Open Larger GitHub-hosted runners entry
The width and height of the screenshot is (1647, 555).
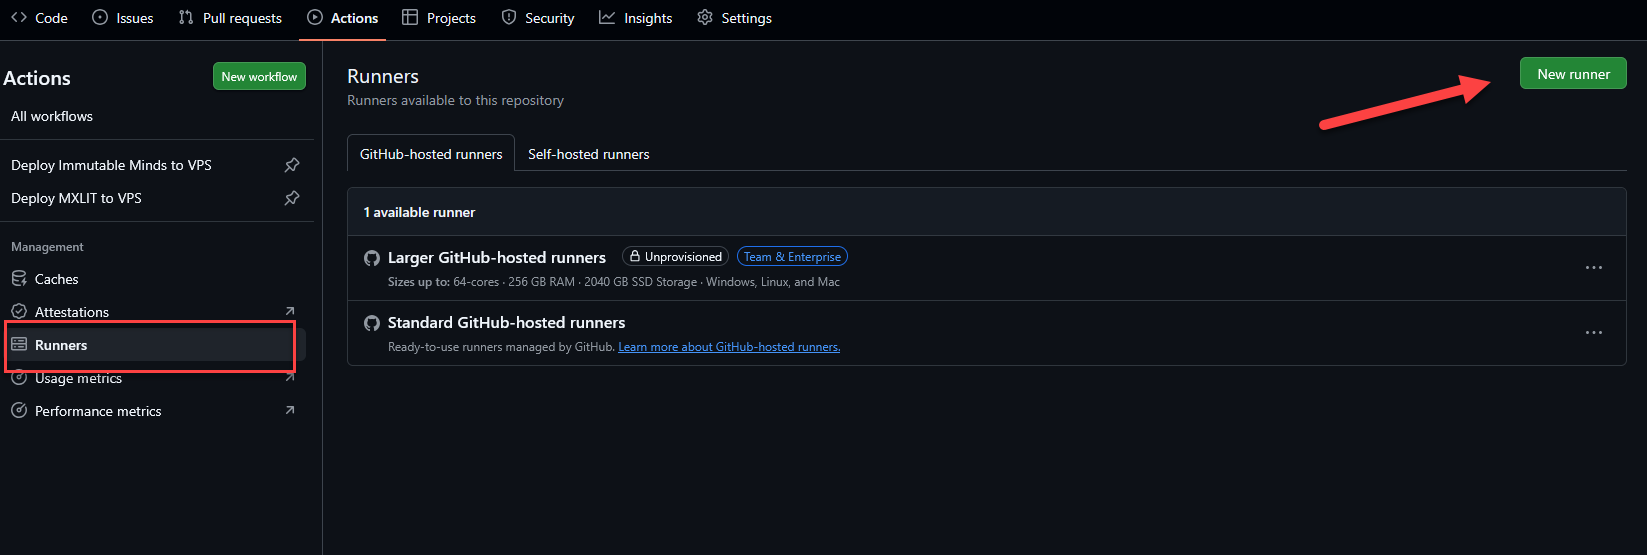[x=497, y=257]
